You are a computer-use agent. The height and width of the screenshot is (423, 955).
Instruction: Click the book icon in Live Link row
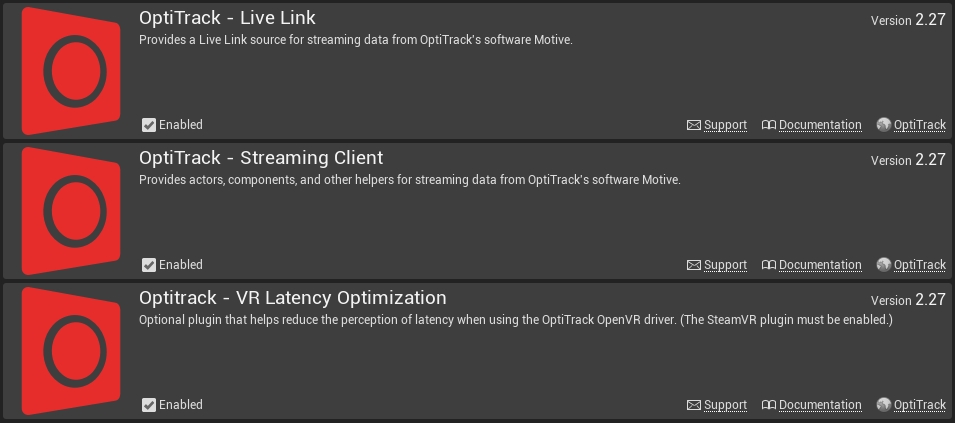coord(768,125)
